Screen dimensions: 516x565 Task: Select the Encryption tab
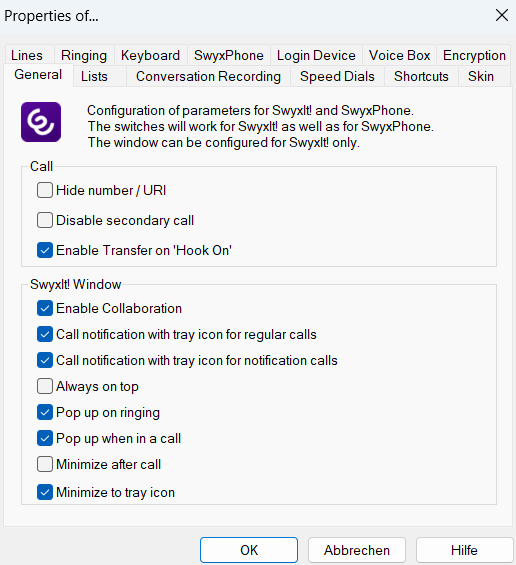coord(474,55)
